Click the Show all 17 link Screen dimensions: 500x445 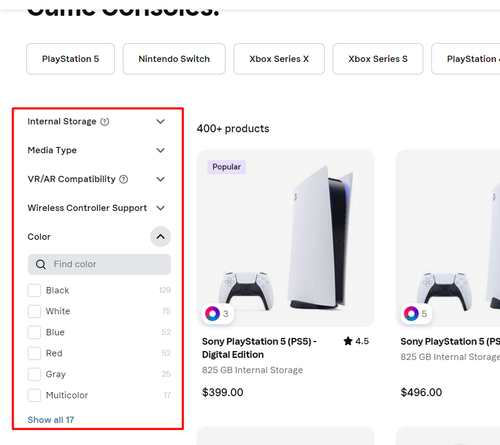(51, 420)
